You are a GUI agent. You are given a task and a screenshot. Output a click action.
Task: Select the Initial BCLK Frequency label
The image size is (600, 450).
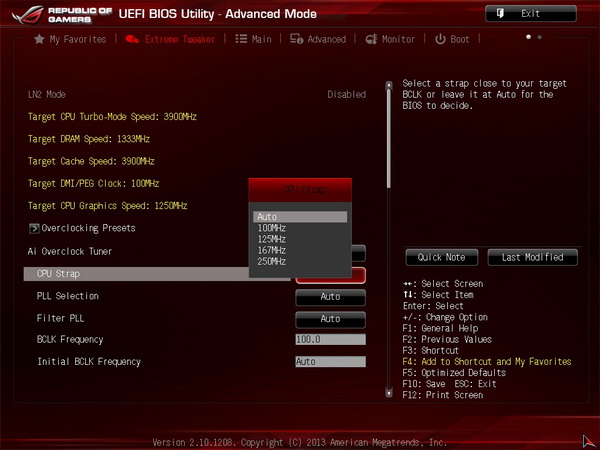coord(89,362)
